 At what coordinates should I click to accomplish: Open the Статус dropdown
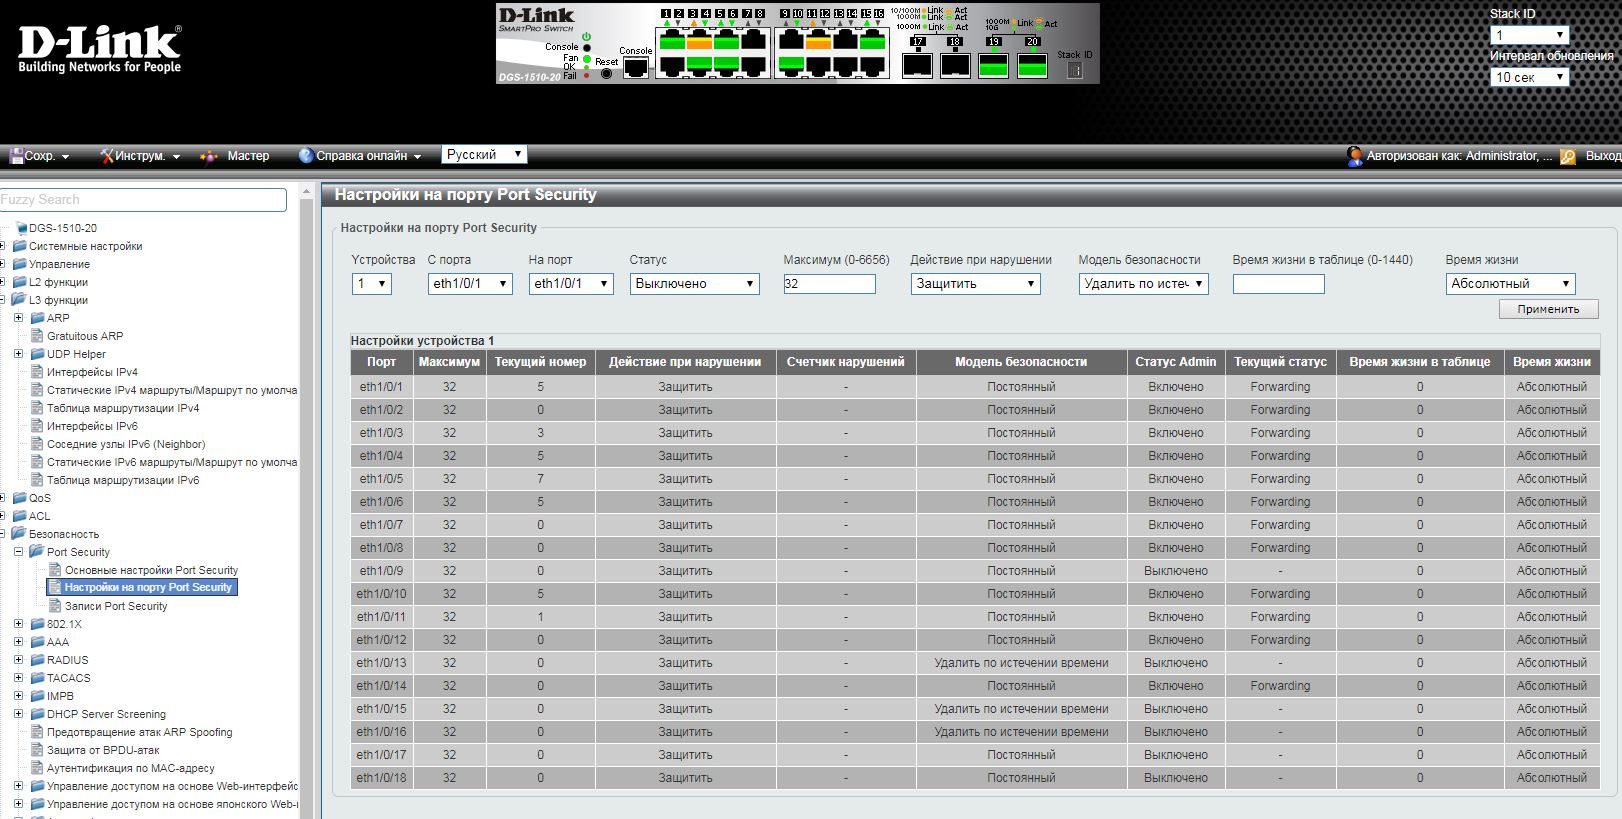(x=694, y=284)
